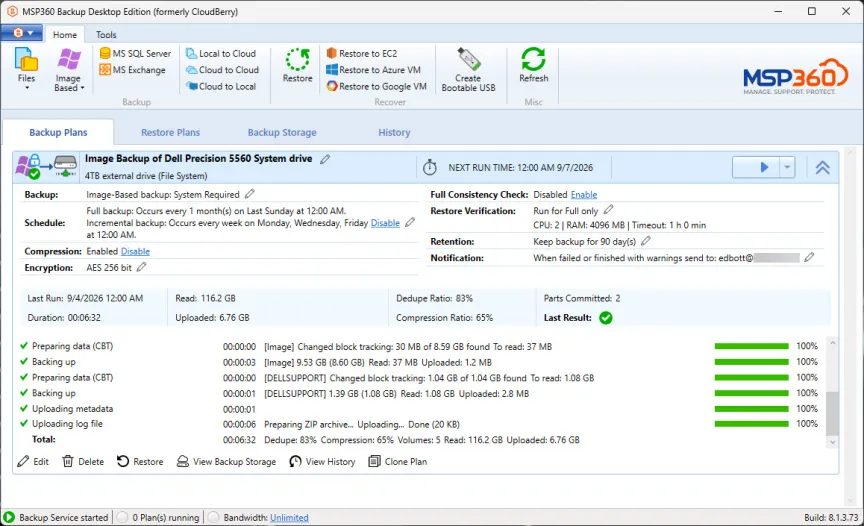The image size is (864, 526).
Task: Click the Edit plan button
Action: click(33, 462)
